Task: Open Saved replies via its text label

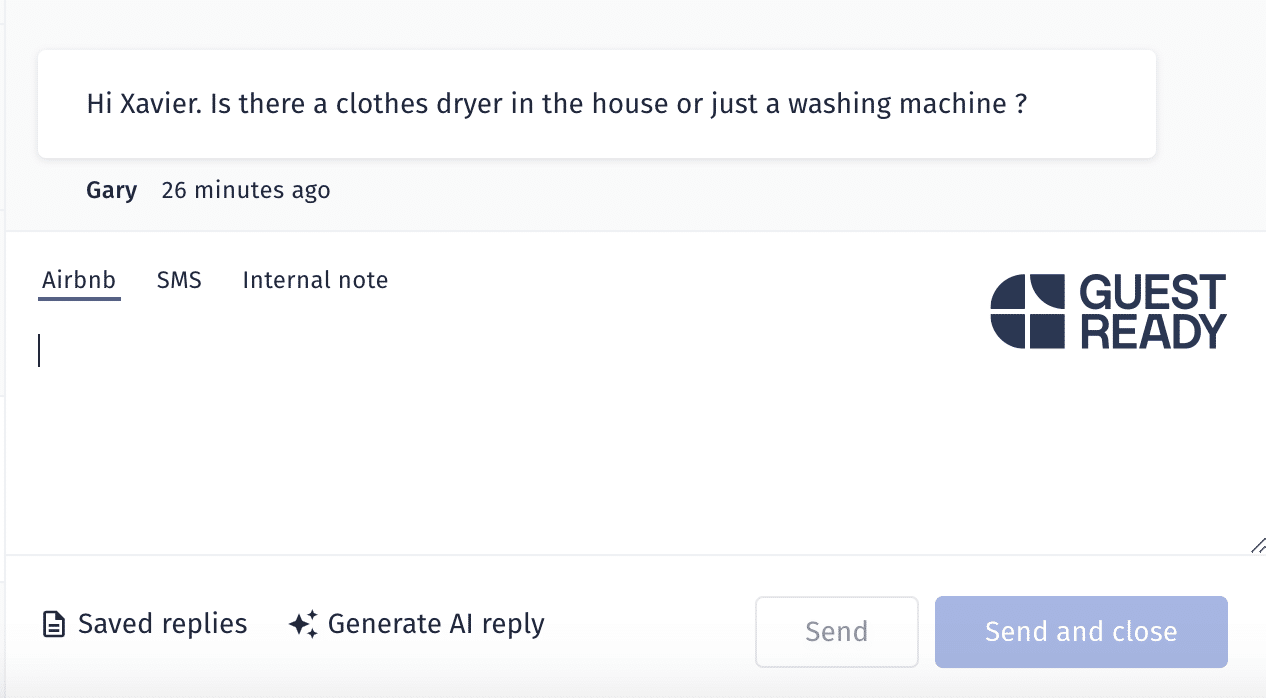Action: click(162, 624)
